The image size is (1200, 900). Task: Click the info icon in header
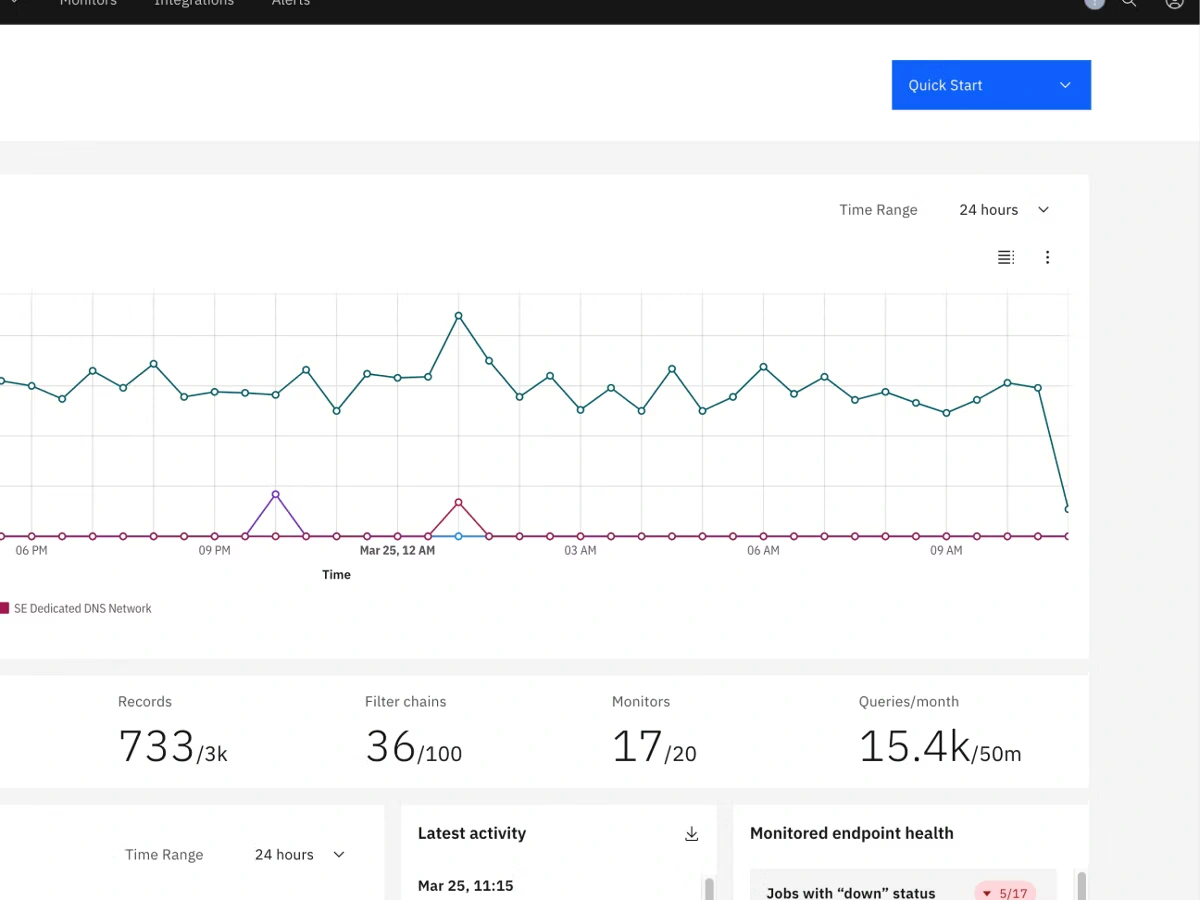[x=1095, y=3]
